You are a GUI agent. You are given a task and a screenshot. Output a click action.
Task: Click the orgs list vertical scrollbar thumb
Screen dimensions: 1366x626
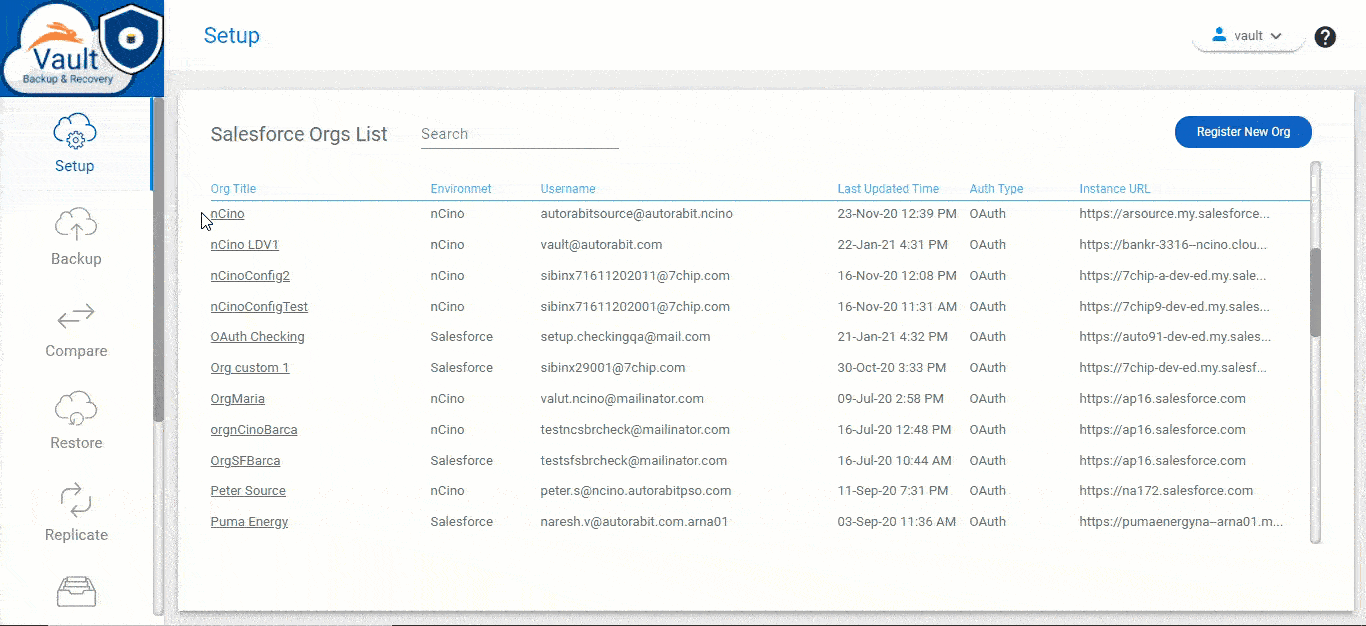[1315, 292]
